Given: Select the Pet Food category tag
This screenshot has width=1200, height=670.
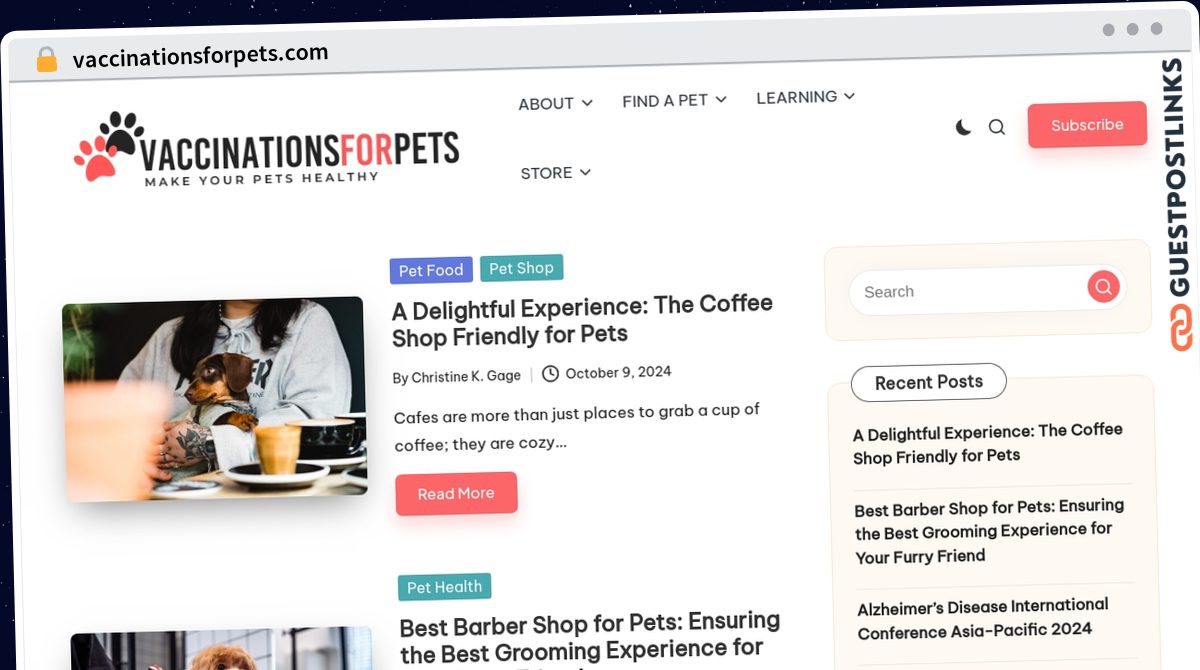Looking at the screenshot, I should (431, 270).
